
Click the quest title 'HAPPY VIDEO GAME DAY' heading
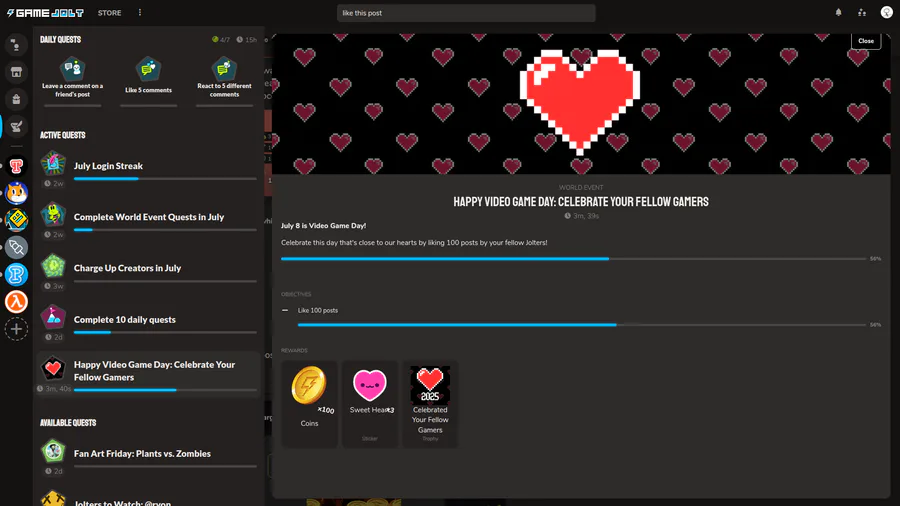[581, 202]
